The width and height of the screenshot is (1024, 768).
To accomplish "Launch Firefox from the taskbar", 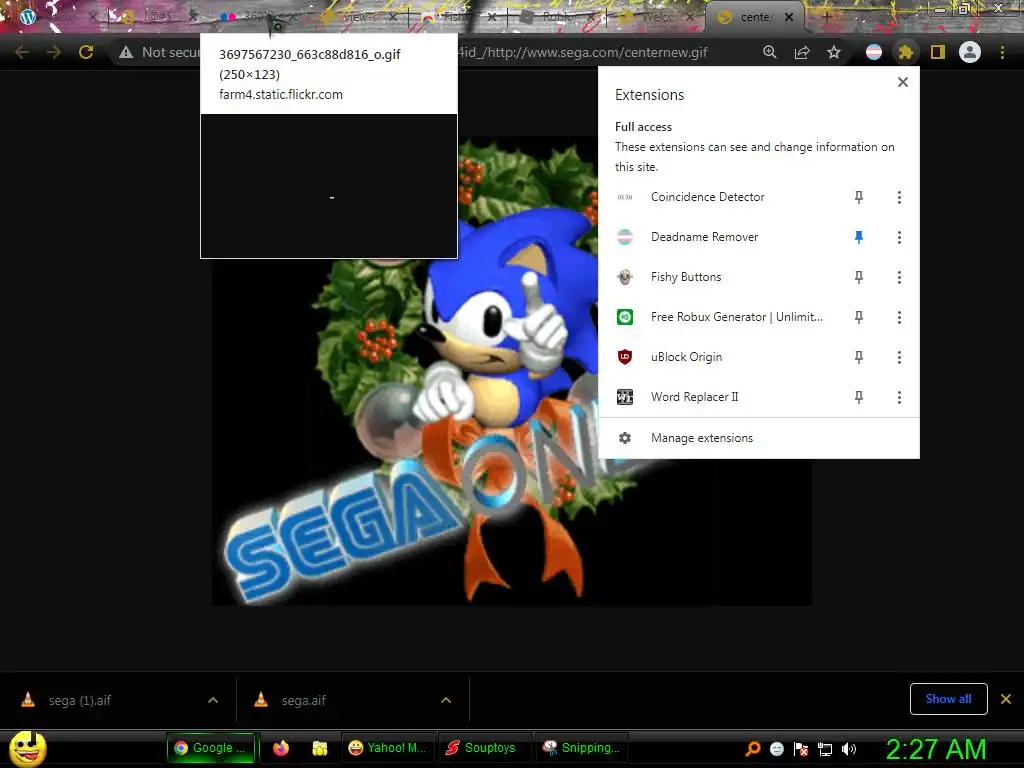I will tap(281, 748).
